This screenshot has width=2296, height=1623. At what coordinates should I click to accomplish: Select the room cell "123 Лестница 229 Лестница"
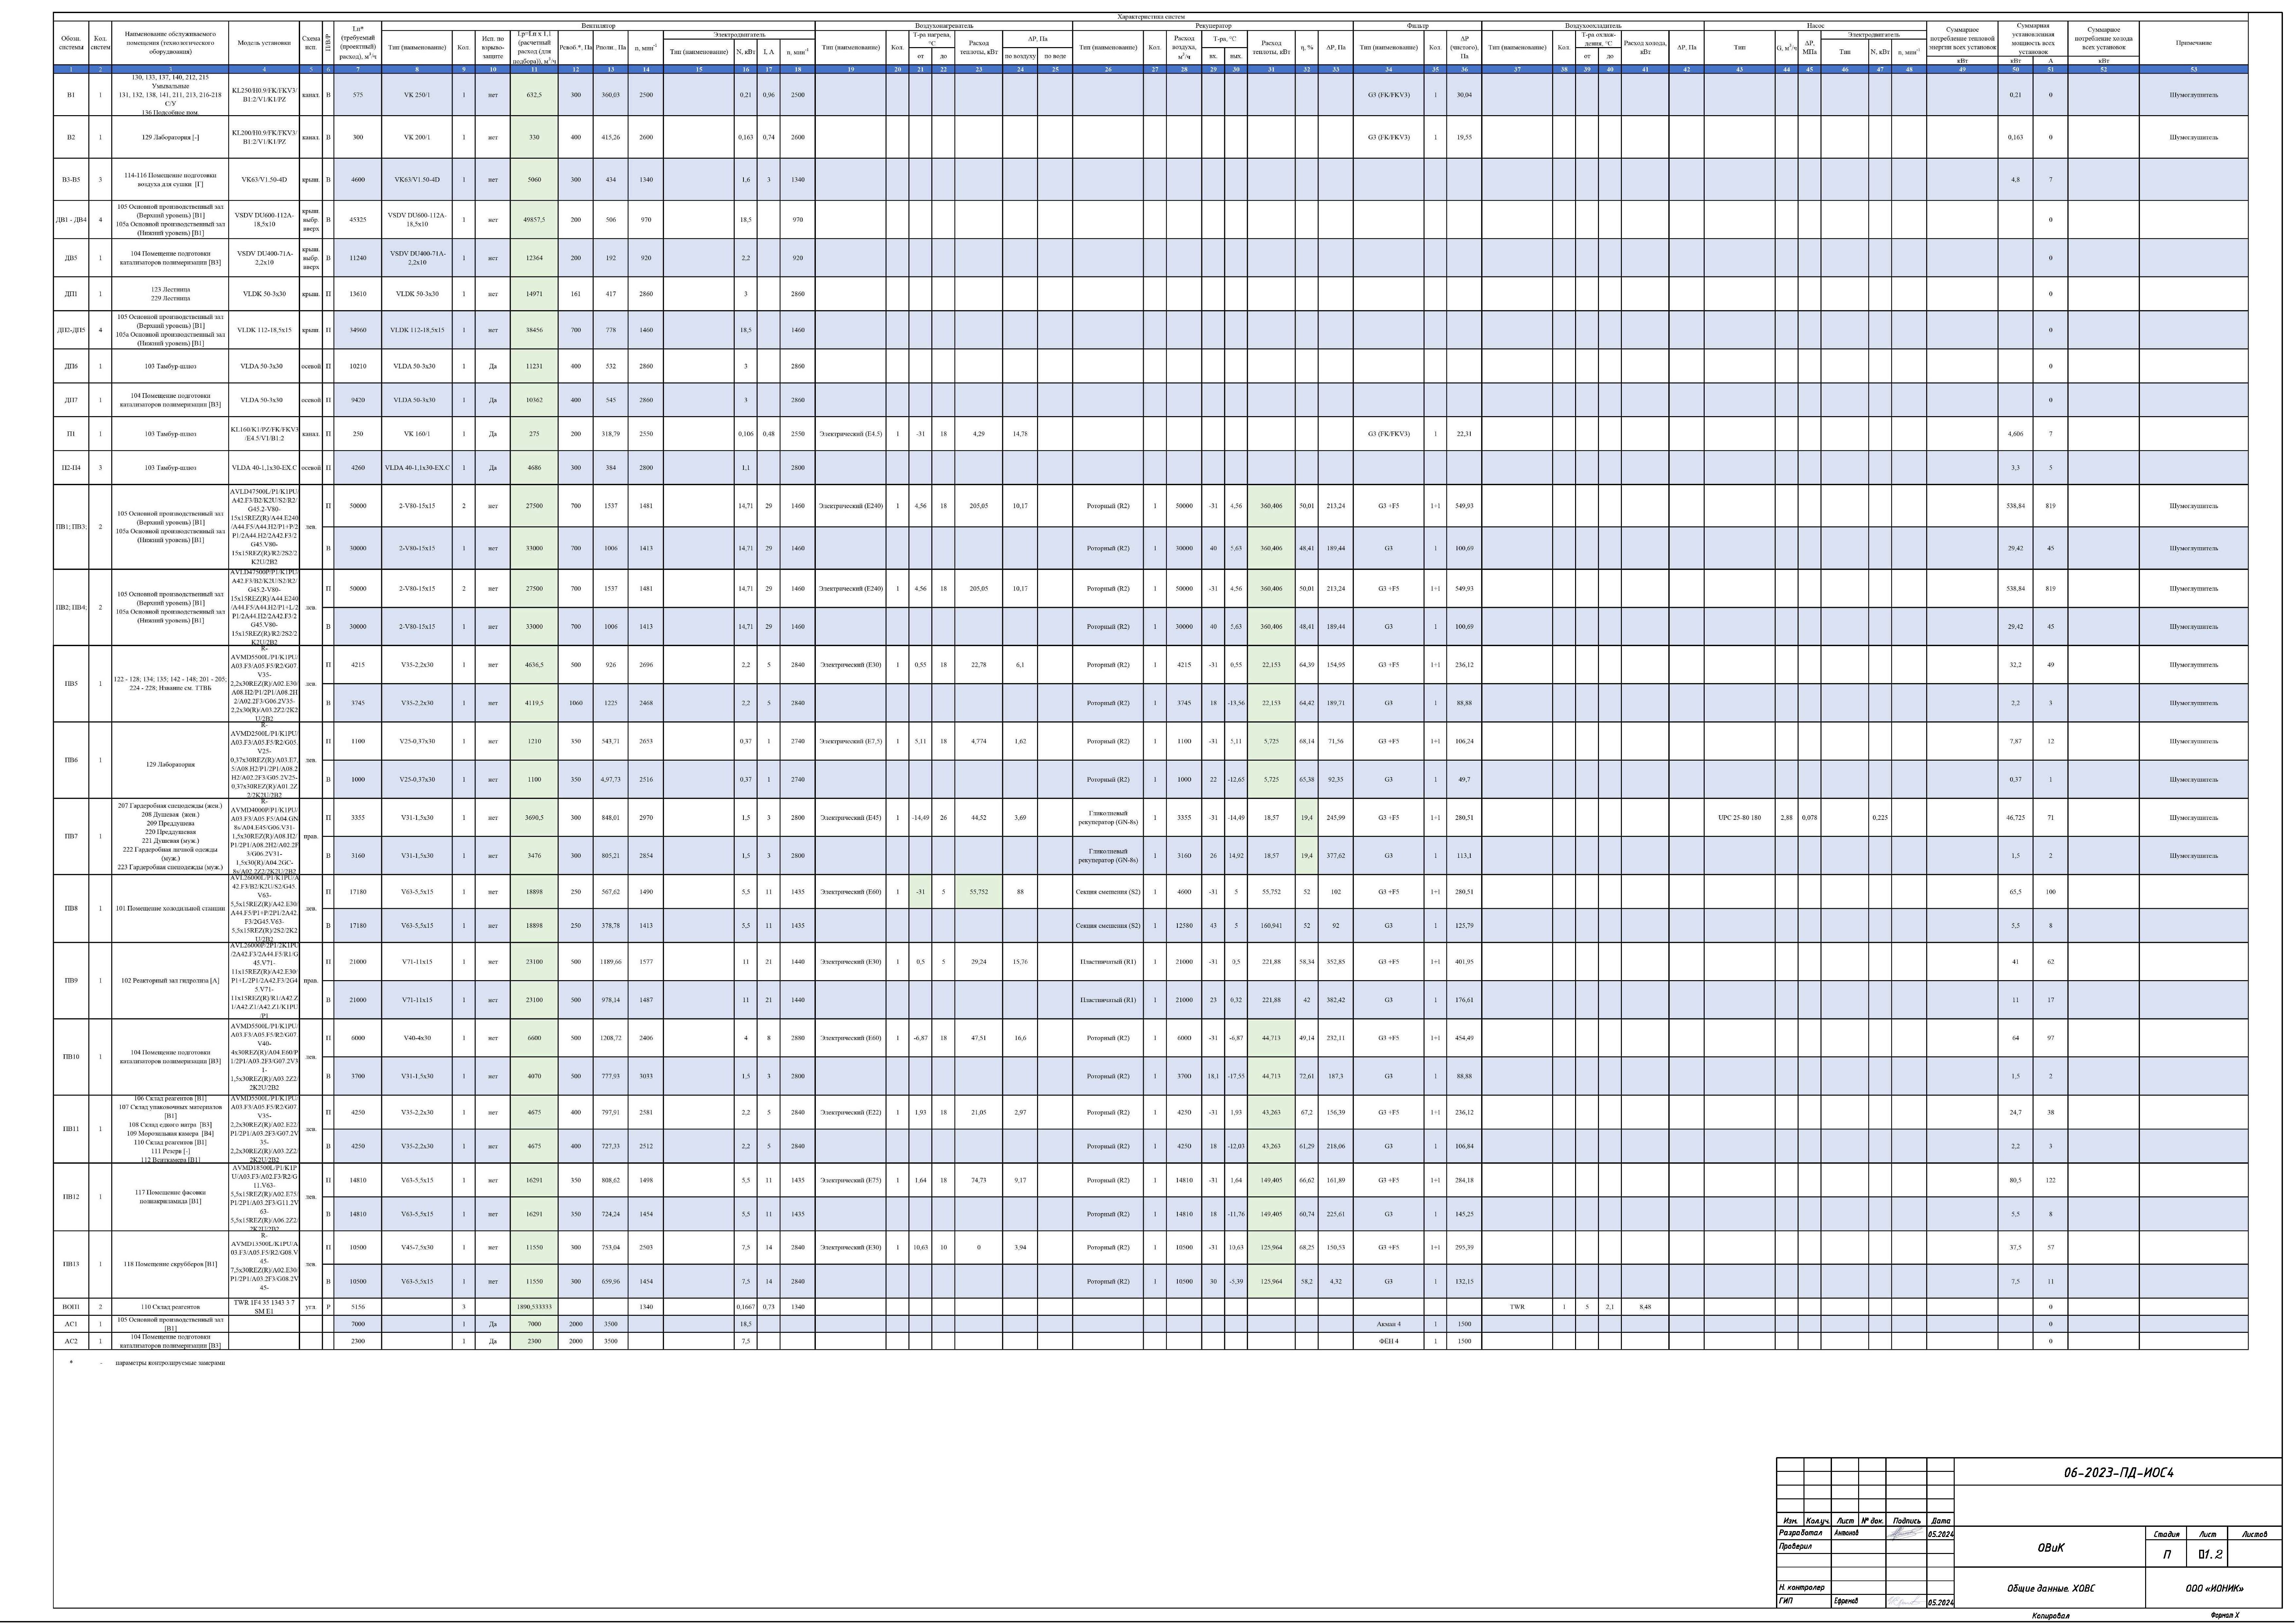(x=170, y=294)
